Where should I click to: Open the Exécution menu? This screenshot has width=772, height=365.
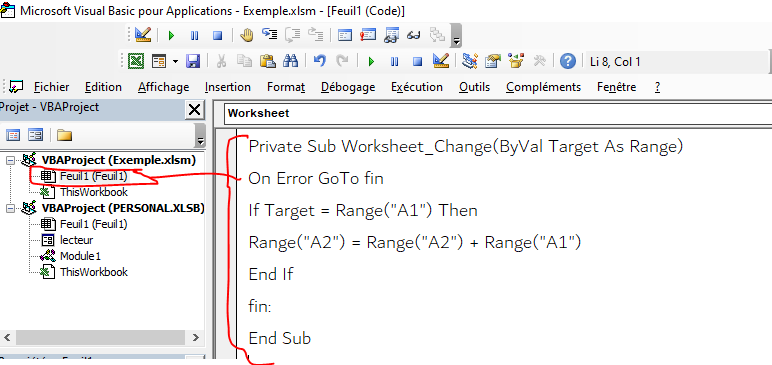(417, 87)
